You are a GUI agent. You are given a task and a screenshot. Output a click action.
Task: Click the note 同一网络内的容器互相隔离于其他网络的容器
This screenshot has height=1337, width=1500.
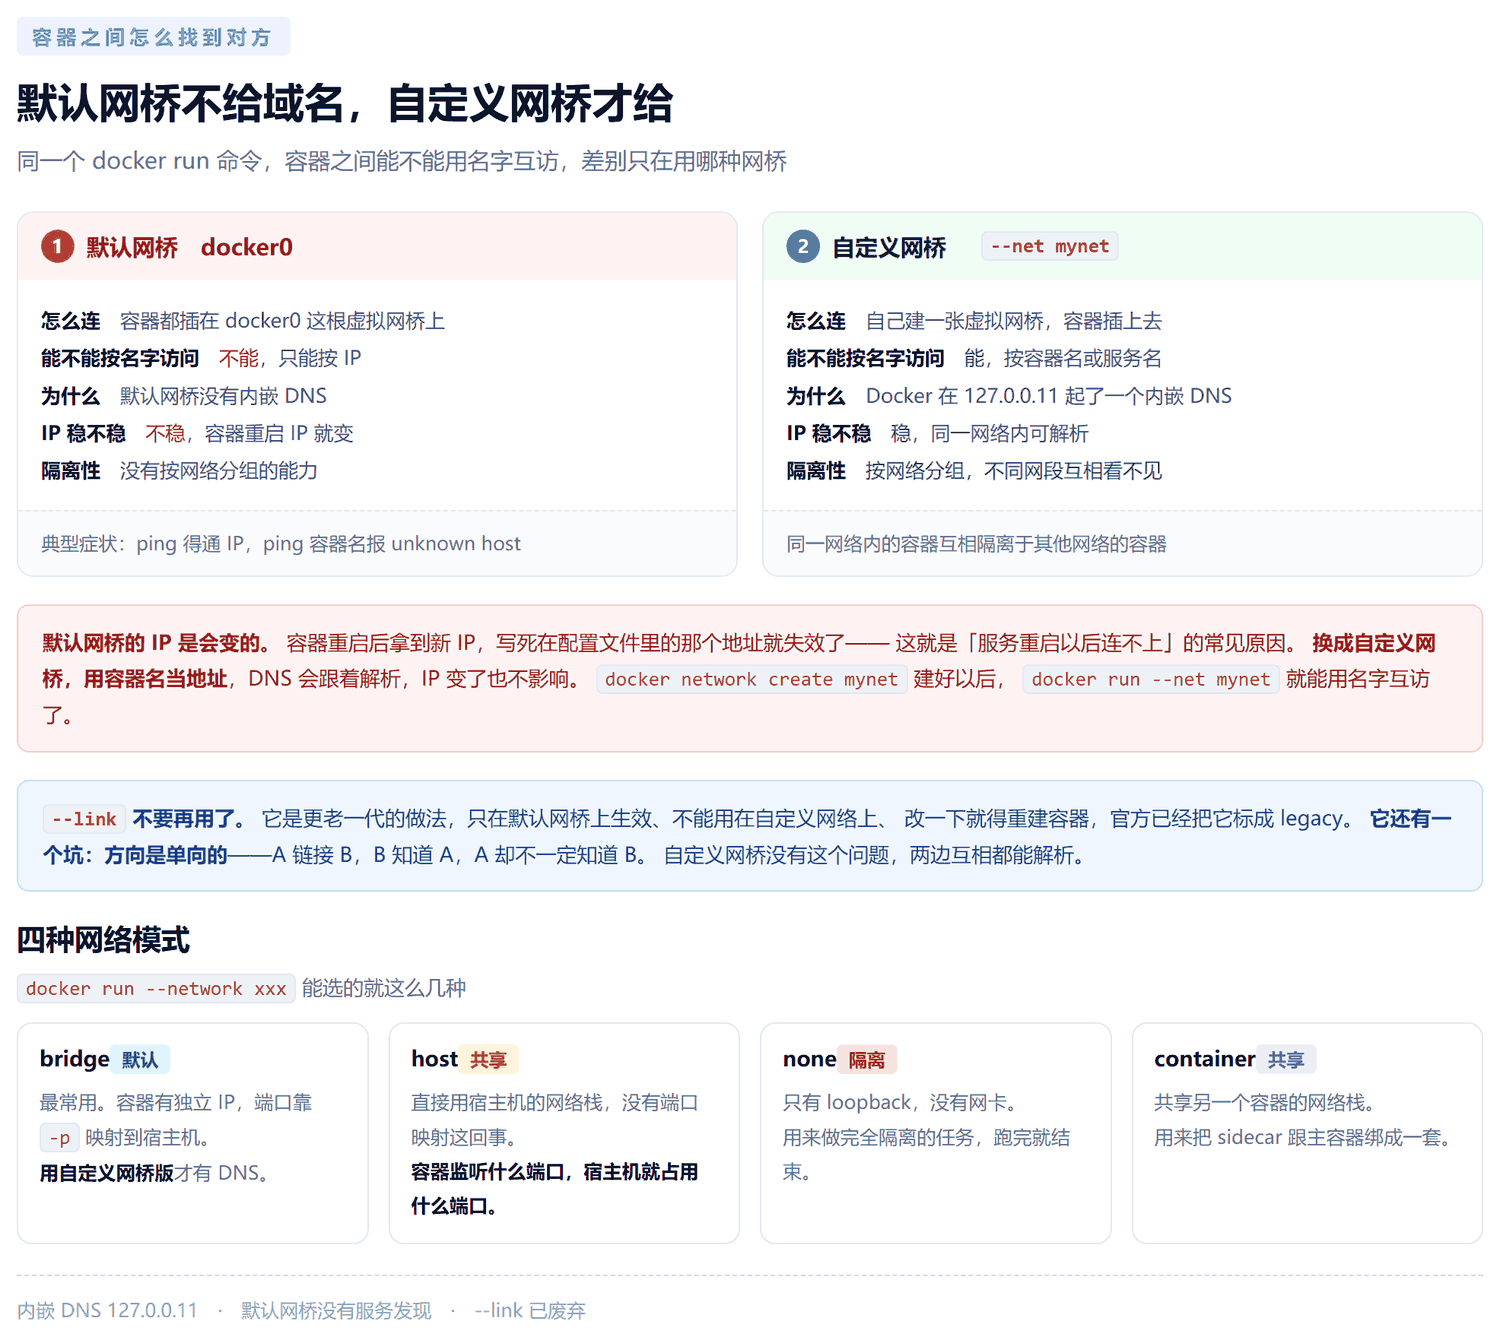tap(977, 544)
